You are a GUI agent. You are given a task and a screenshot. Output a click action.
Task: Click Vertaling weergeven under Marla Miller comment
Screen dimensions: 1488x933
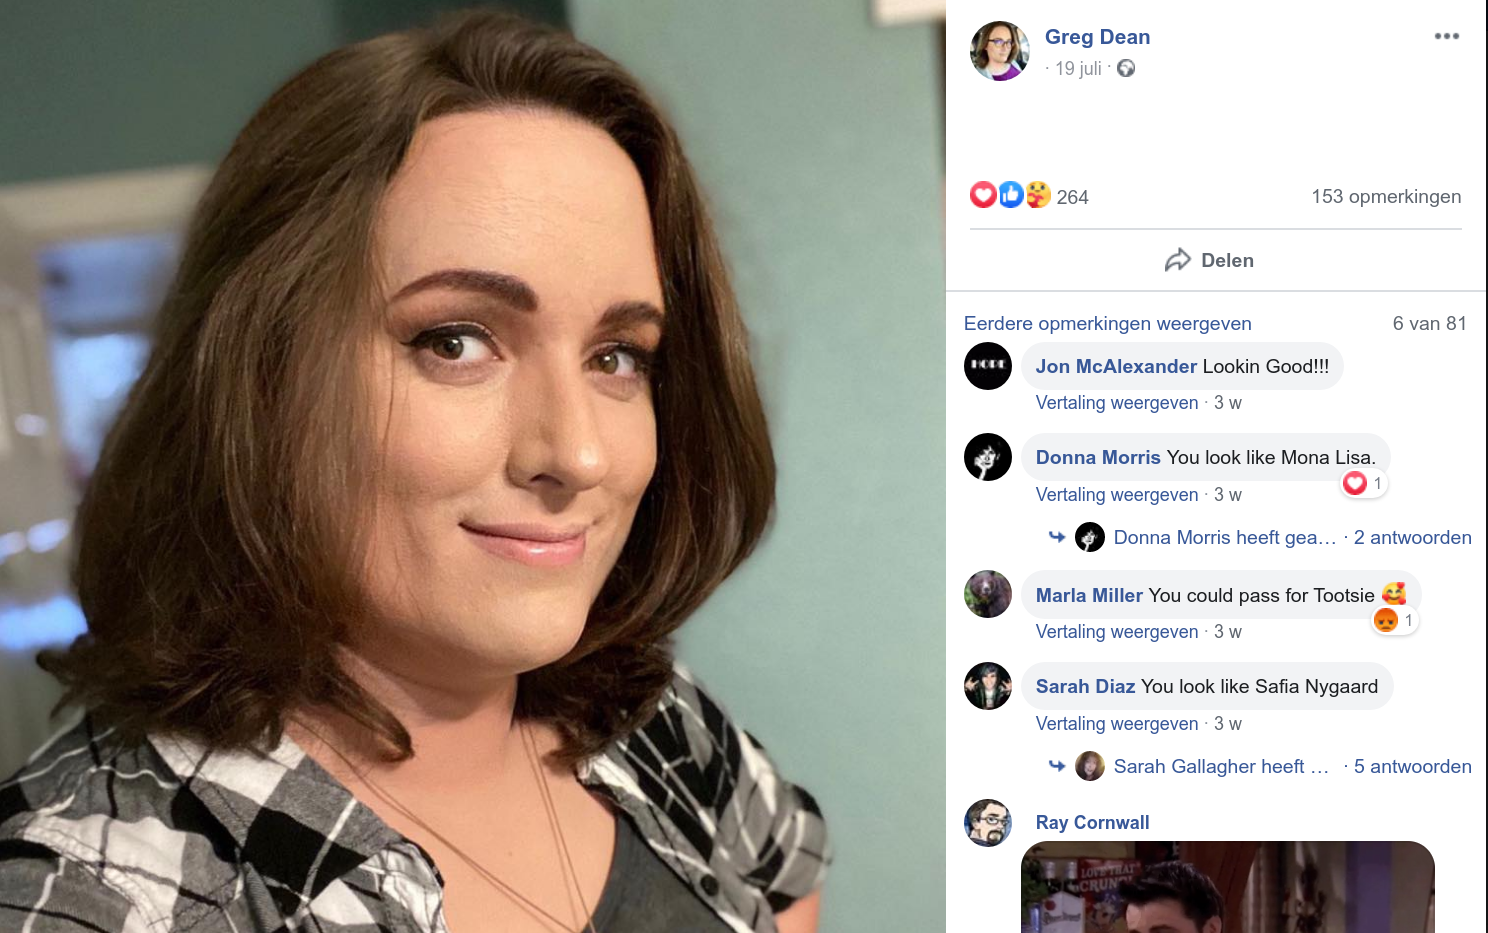1116,632
